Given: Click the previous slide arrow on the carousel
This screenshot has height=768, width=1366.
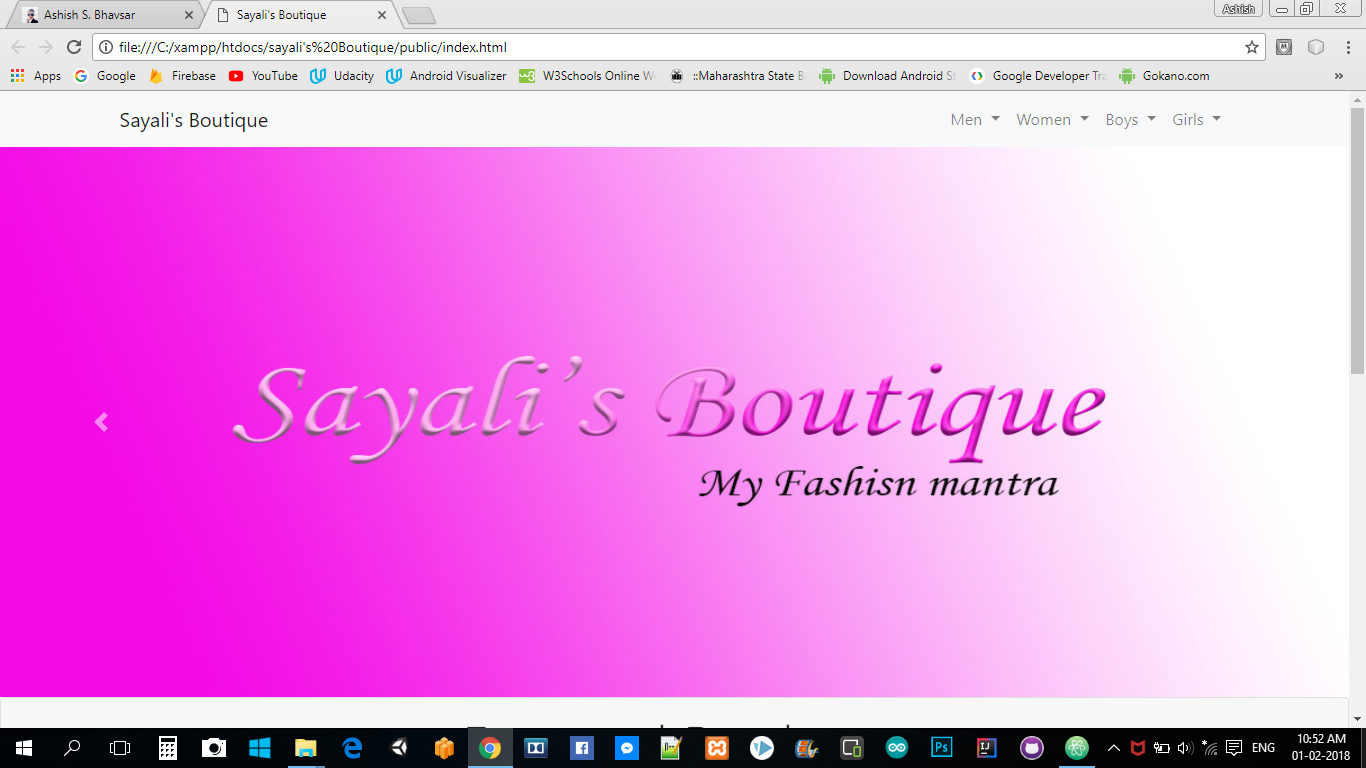Looking at the screenshot, I should pos(101,422).
